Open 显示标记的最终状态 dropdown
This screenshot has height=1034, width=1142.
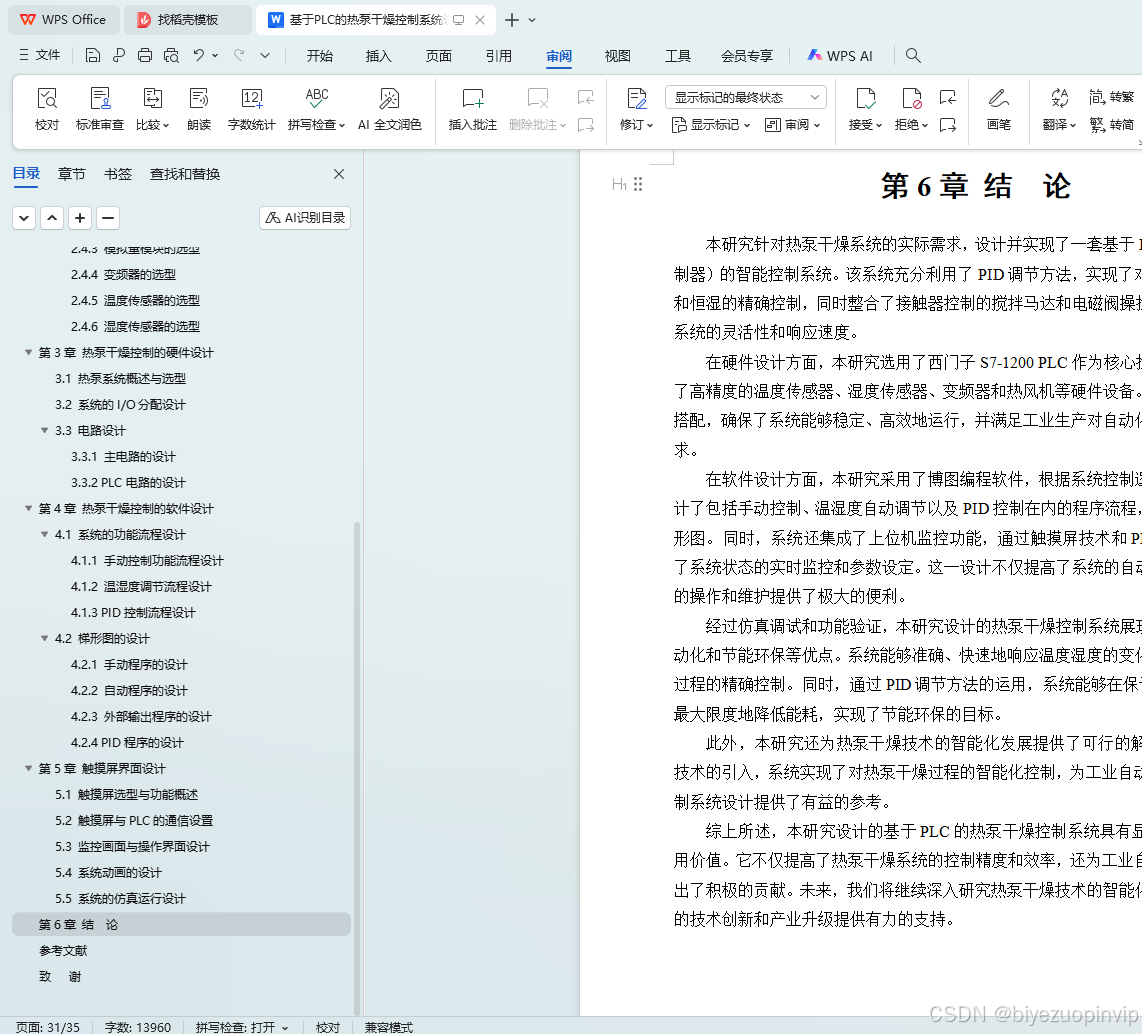[x=746, y=97]
